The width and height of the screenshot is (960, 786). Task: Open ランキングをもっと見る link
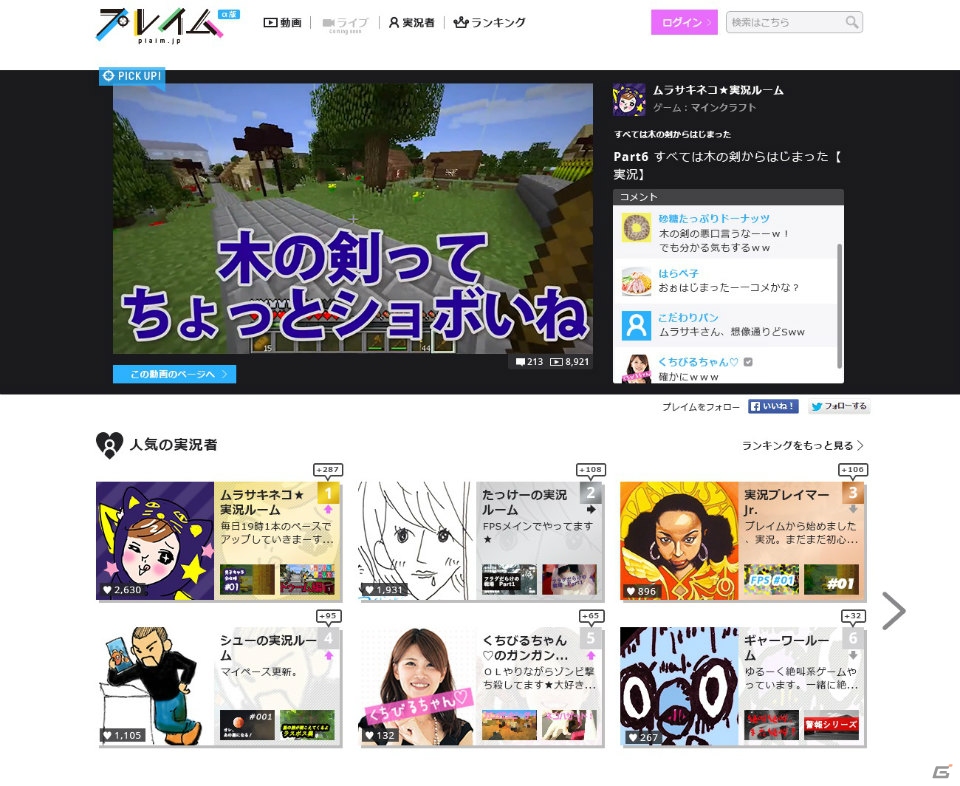click(x=803, y=446)
